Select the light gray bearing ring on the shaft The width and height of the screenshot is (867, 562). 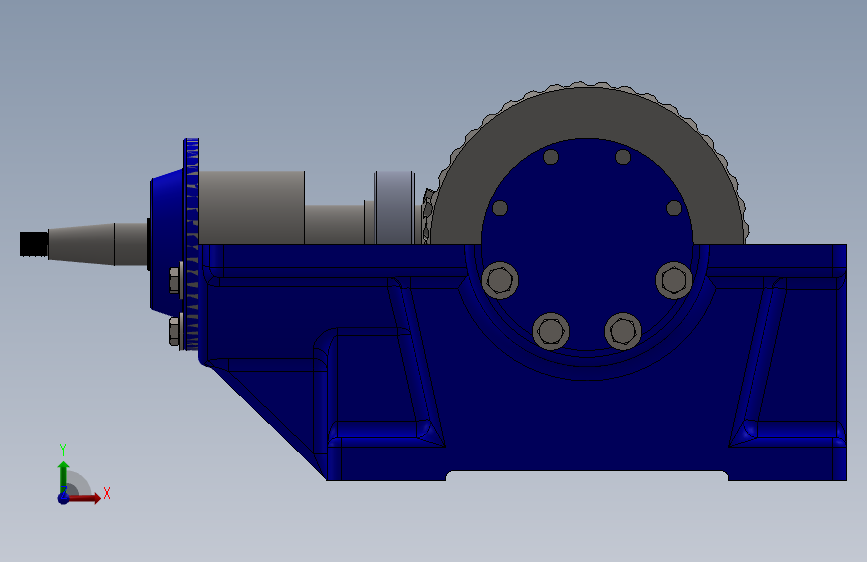pos(394,207)
